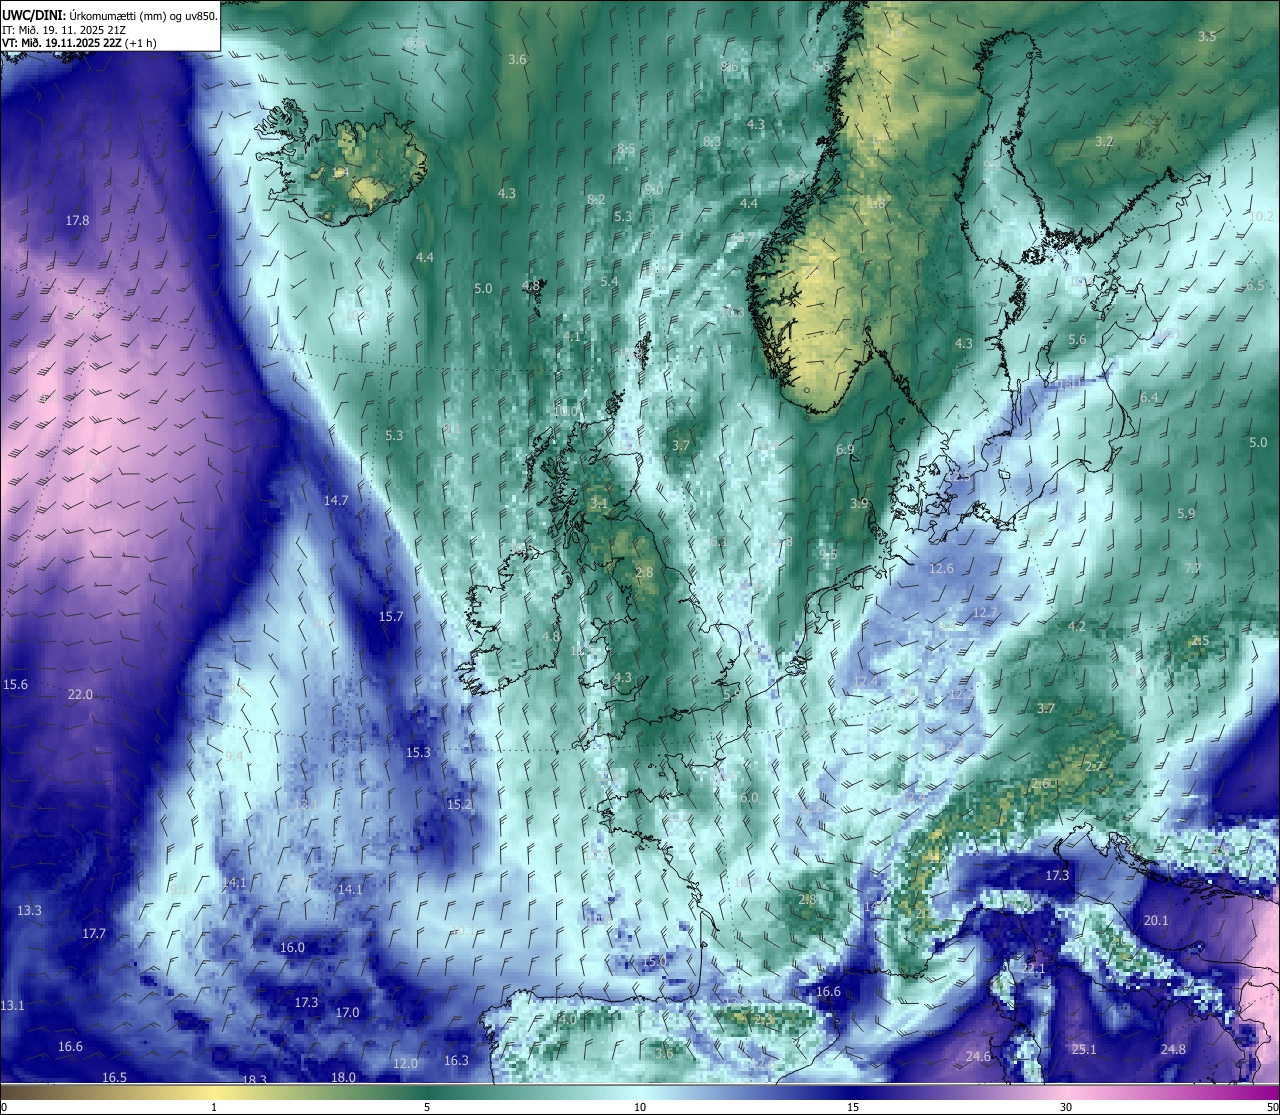Click the 2.7 value on the map
Image resolution: width=1280 pixels, height=1115 pixels.
tap(1094, 766)
